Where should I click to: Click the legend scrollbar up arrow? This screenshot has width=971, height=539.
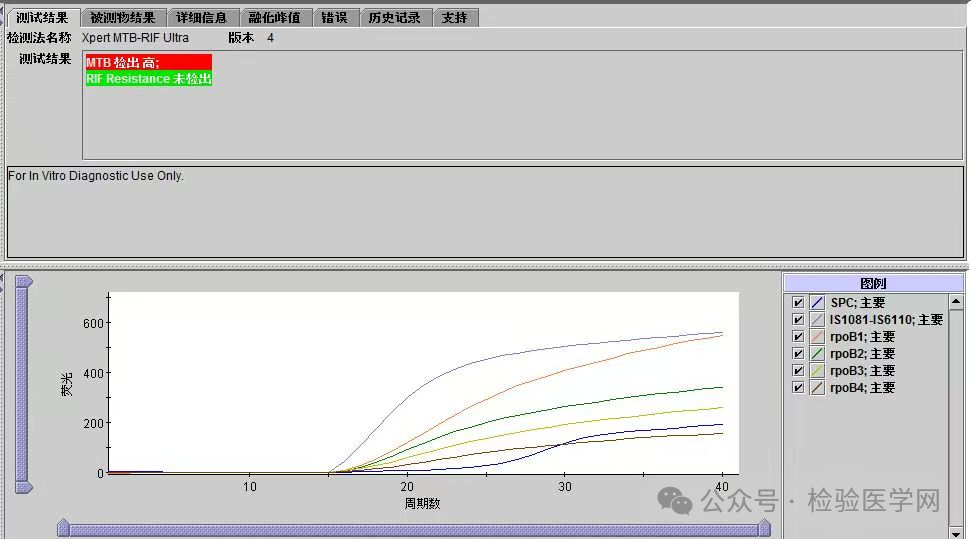tap(956, 302)
